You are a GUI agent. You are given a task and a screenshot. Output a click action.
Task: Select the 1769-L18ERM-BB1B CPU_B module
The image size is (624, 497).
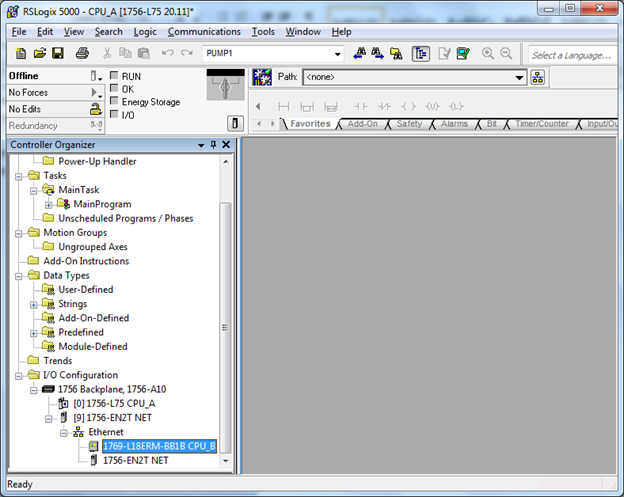click(x=159, y=446)
